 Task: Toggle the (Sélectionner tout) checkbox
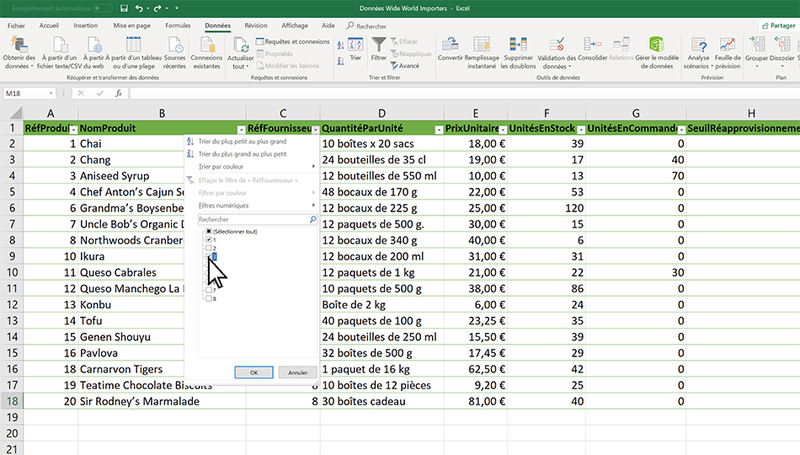point(208,231)
